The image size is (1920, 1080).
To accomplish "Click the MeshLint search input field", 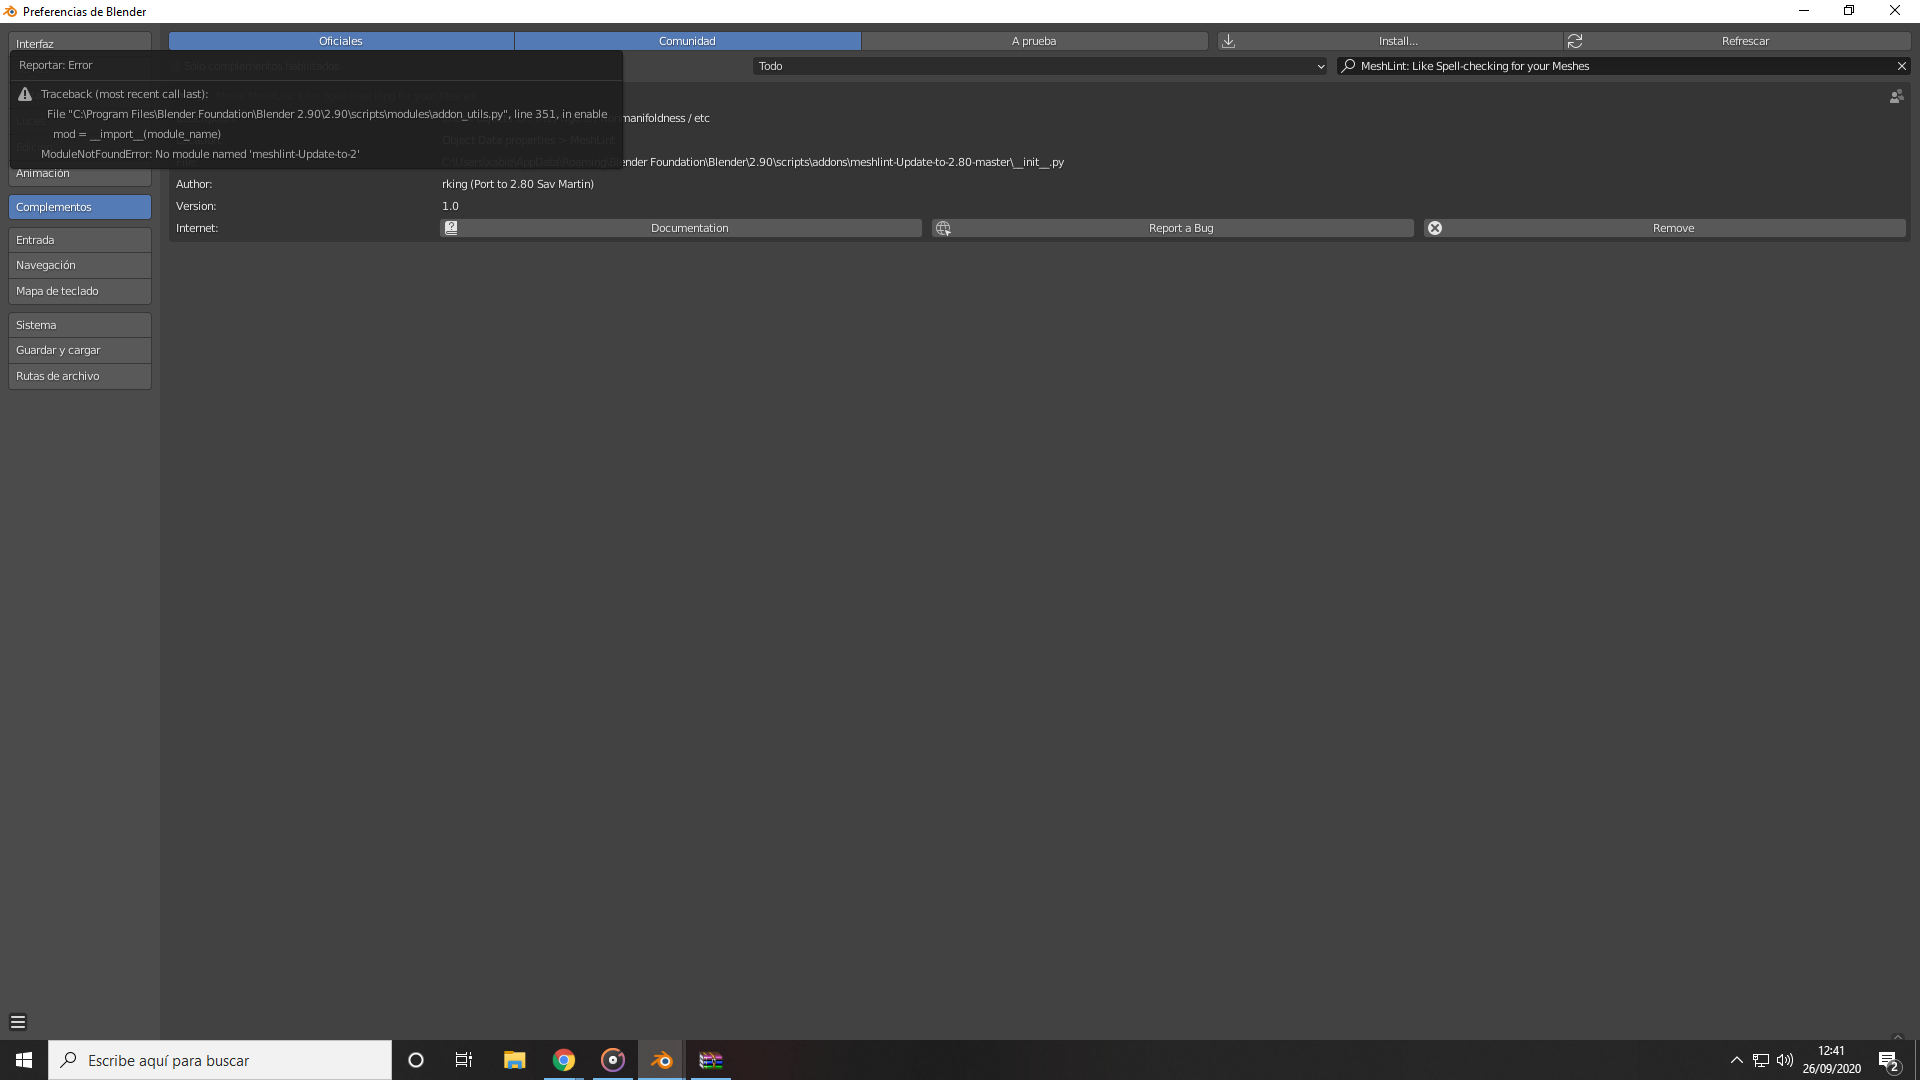I will [1620, 66].
